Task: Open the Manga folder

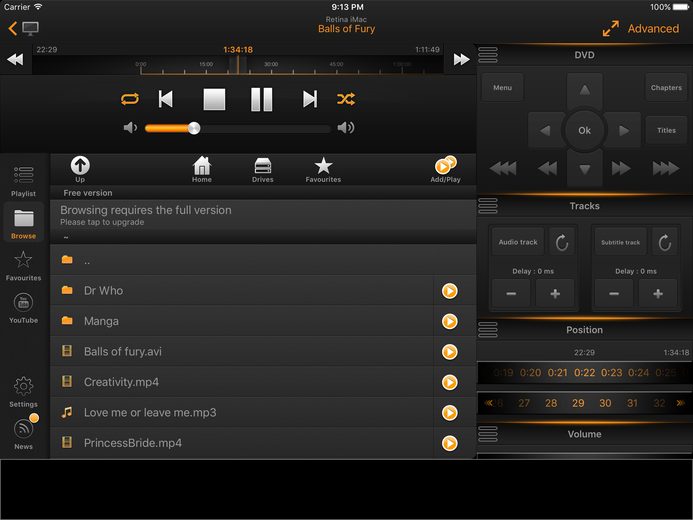Action: pos(242,321)
